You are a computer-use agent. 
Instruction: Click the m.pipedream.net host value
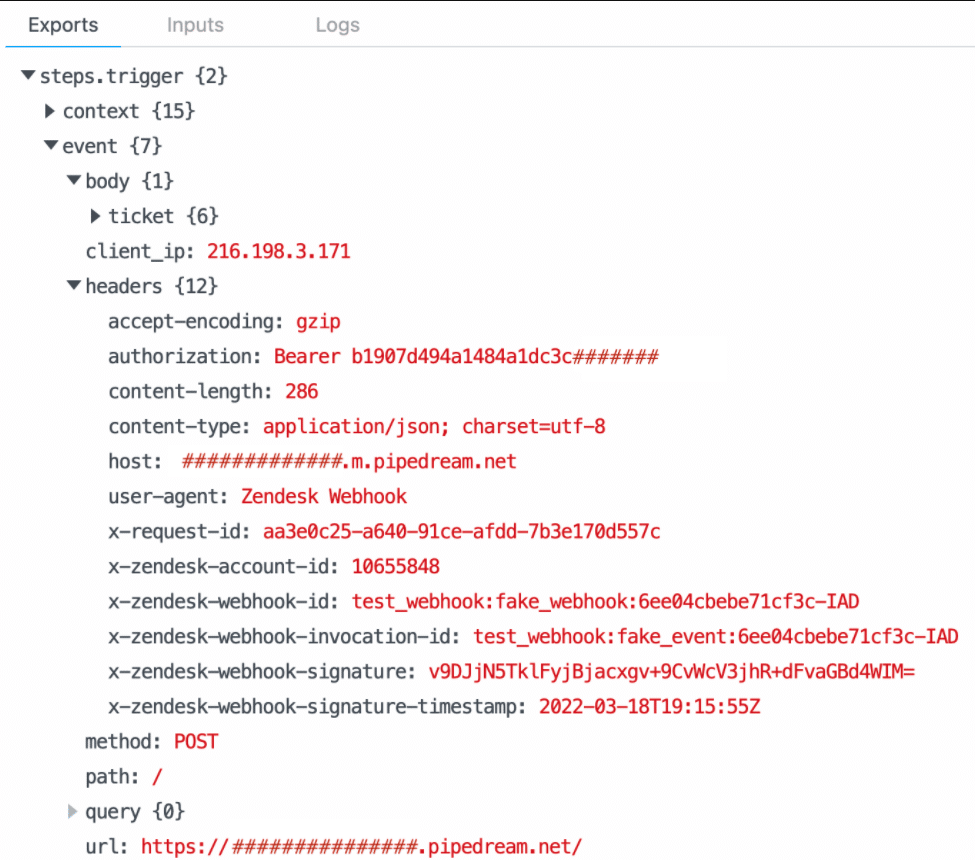click(x=349, y=461)
